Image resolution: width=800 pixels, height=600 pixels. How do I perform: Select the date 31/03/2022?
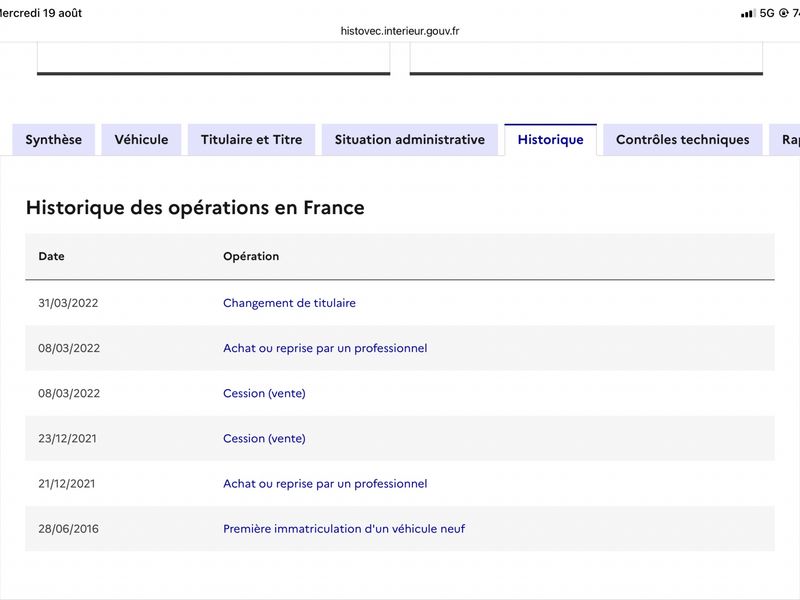coord(68,303)
